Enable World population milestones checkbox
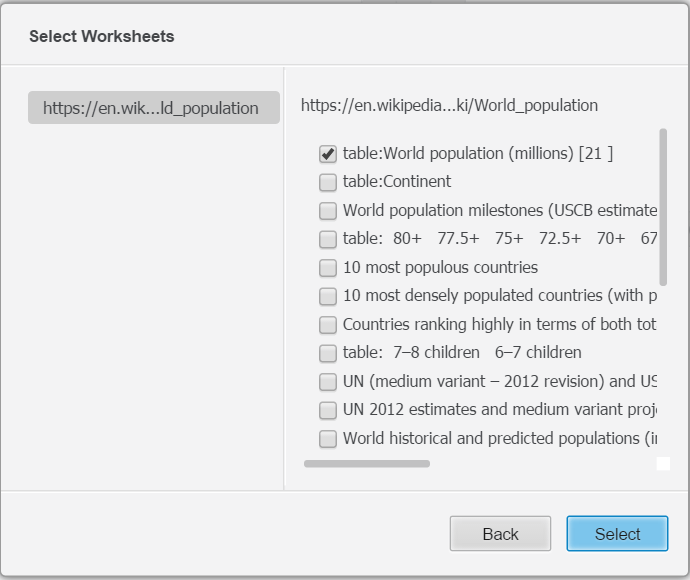The image size is (690, 580). (327, 211)
